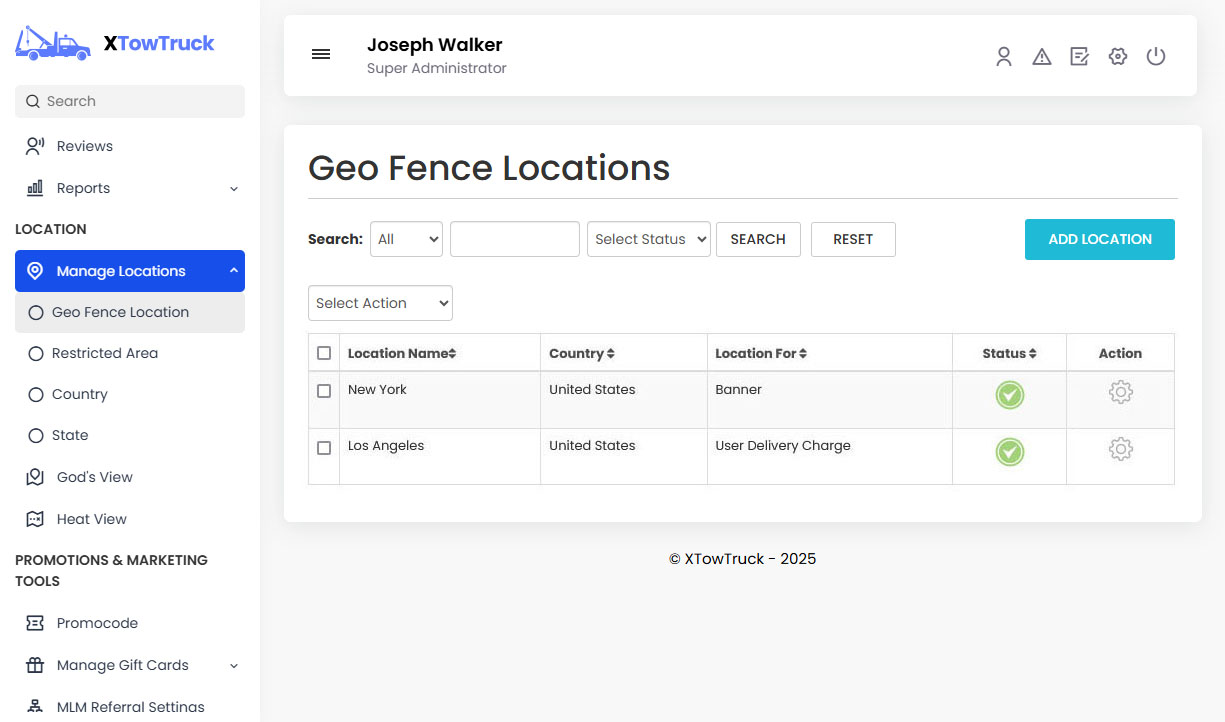1225x722 pixels.
Task: Open the settings gear in header
Action: pos(1118,57)
